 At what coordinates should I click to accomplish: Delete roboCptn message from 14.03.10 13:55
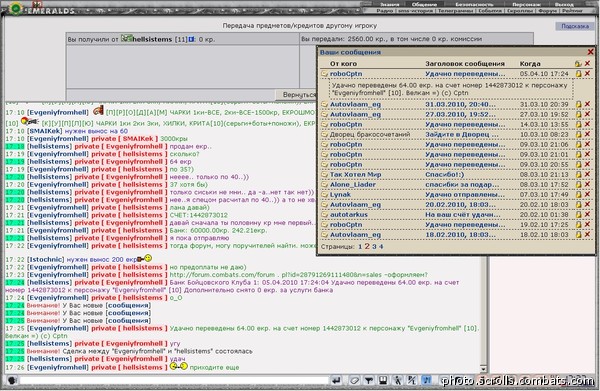[587, 124]
